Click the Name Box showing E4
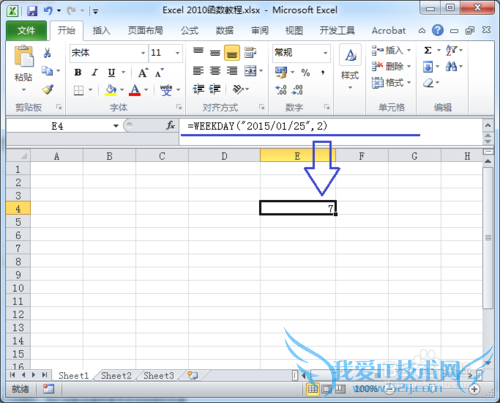The image size is (500, 403). point(57,126)
